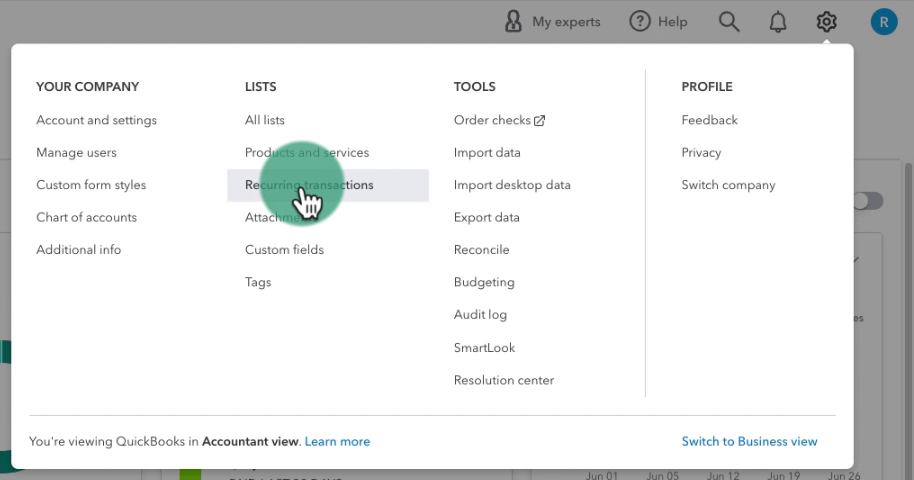This screenshot has height=480, width=914.
Task: Select Export data
Action: [486, 218]
